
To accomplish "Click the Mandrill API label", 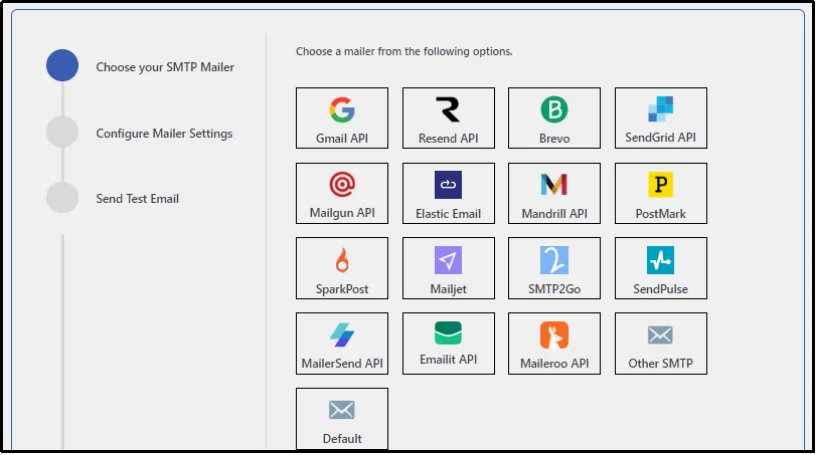I will pos(554,214).
